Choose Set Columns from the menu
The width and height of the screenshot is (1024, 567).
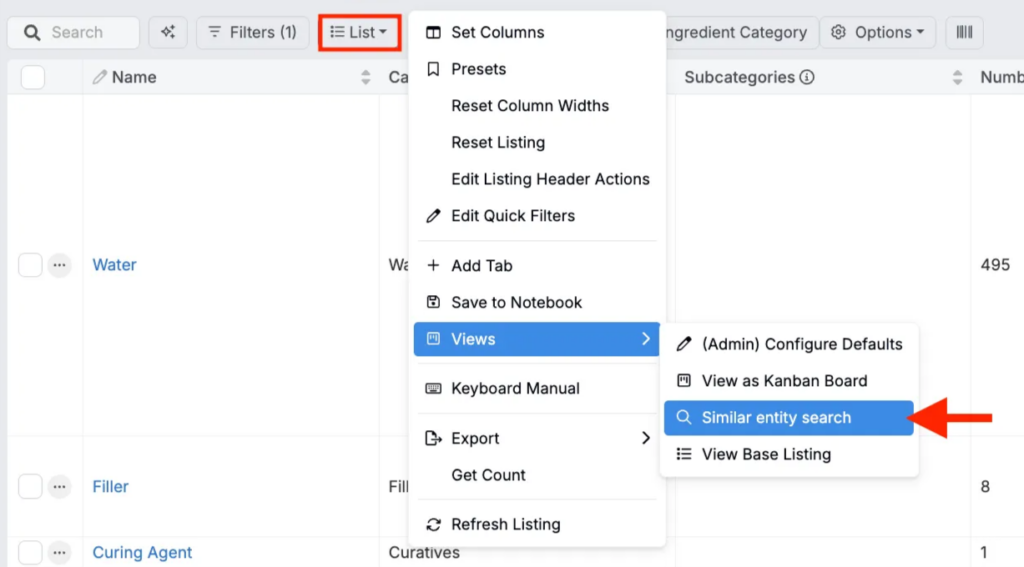497,32
